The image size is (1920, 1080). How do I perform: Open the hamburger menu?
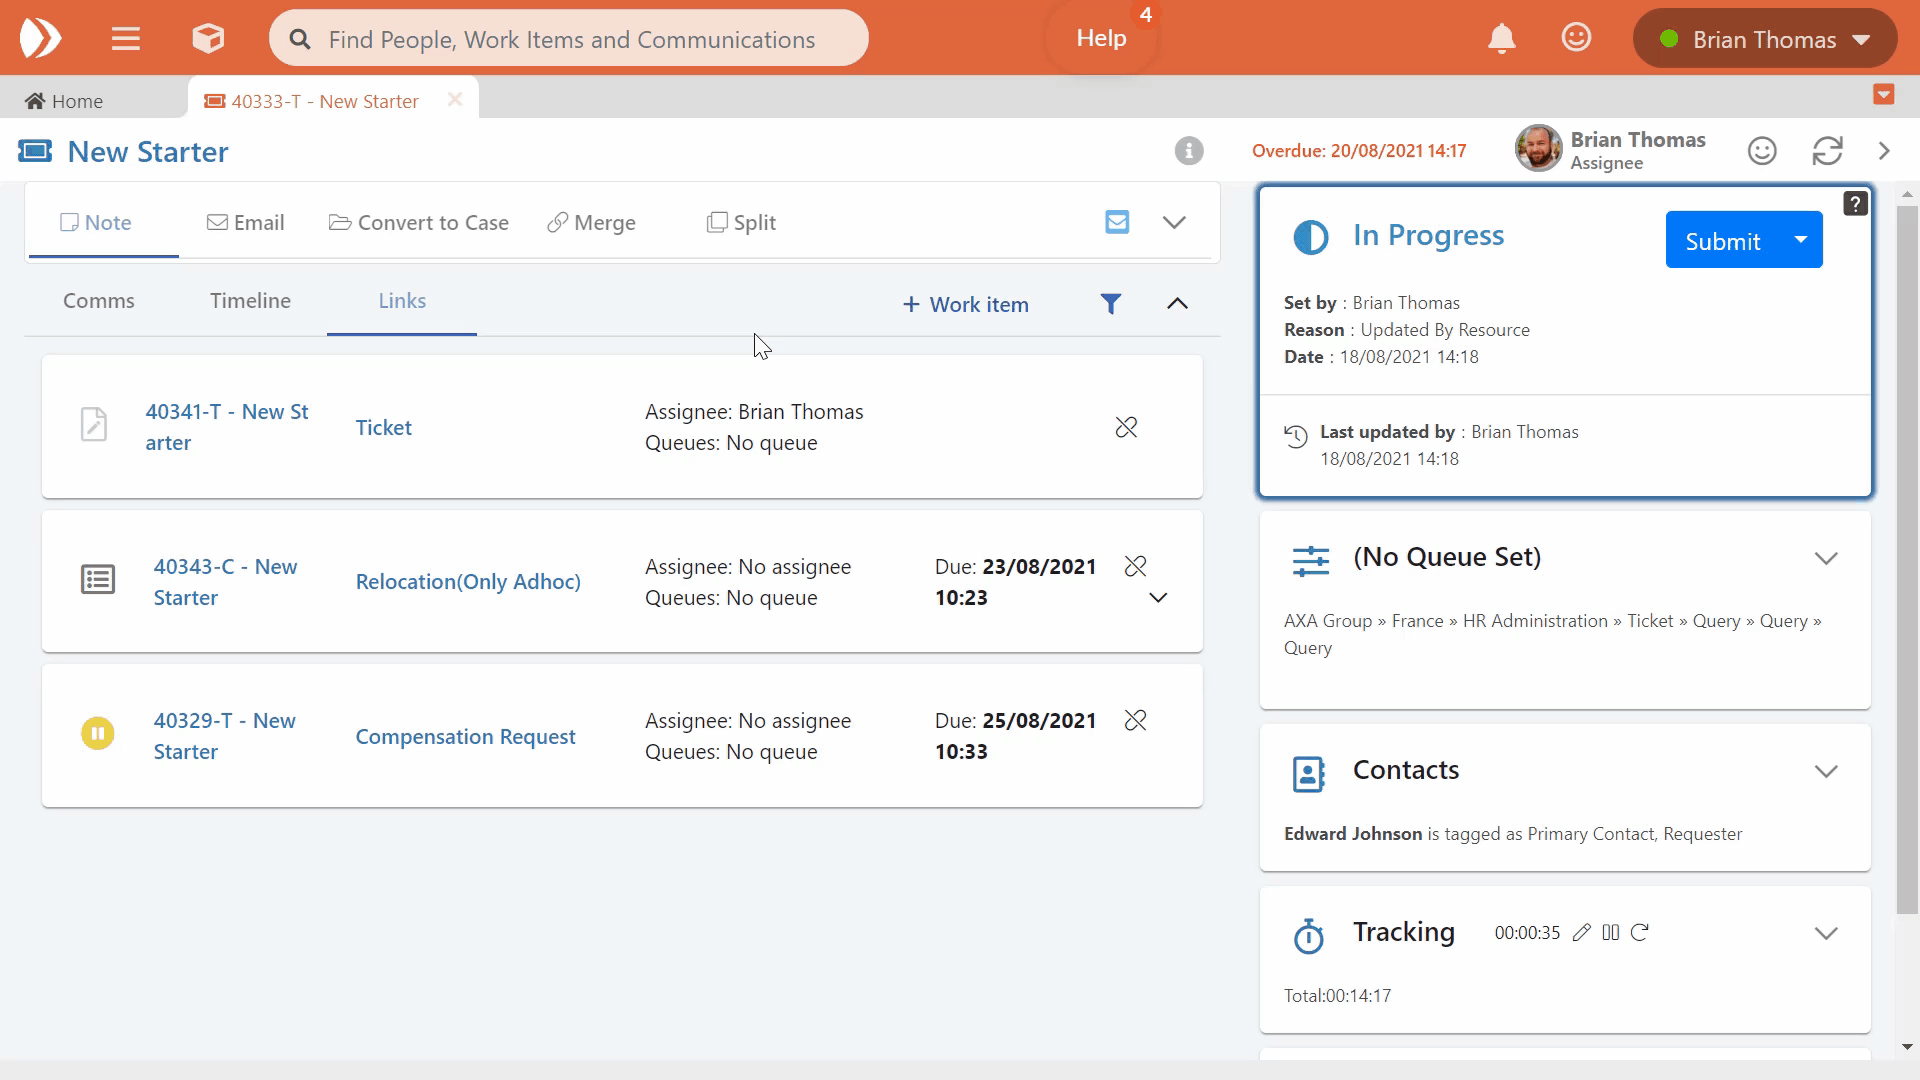(126, 39)
